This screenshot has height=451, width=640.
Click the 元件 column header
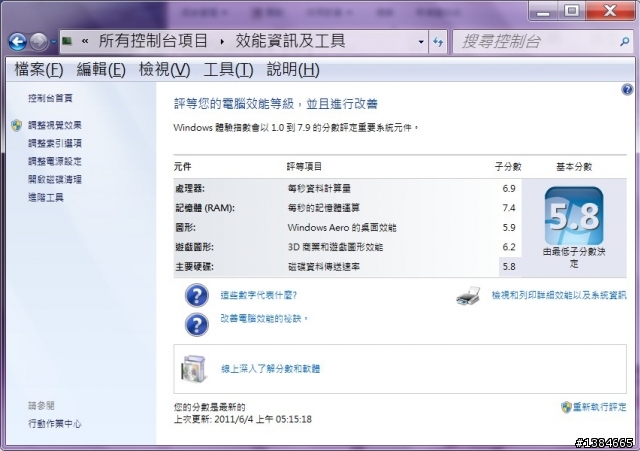click(x=182, y=167)
